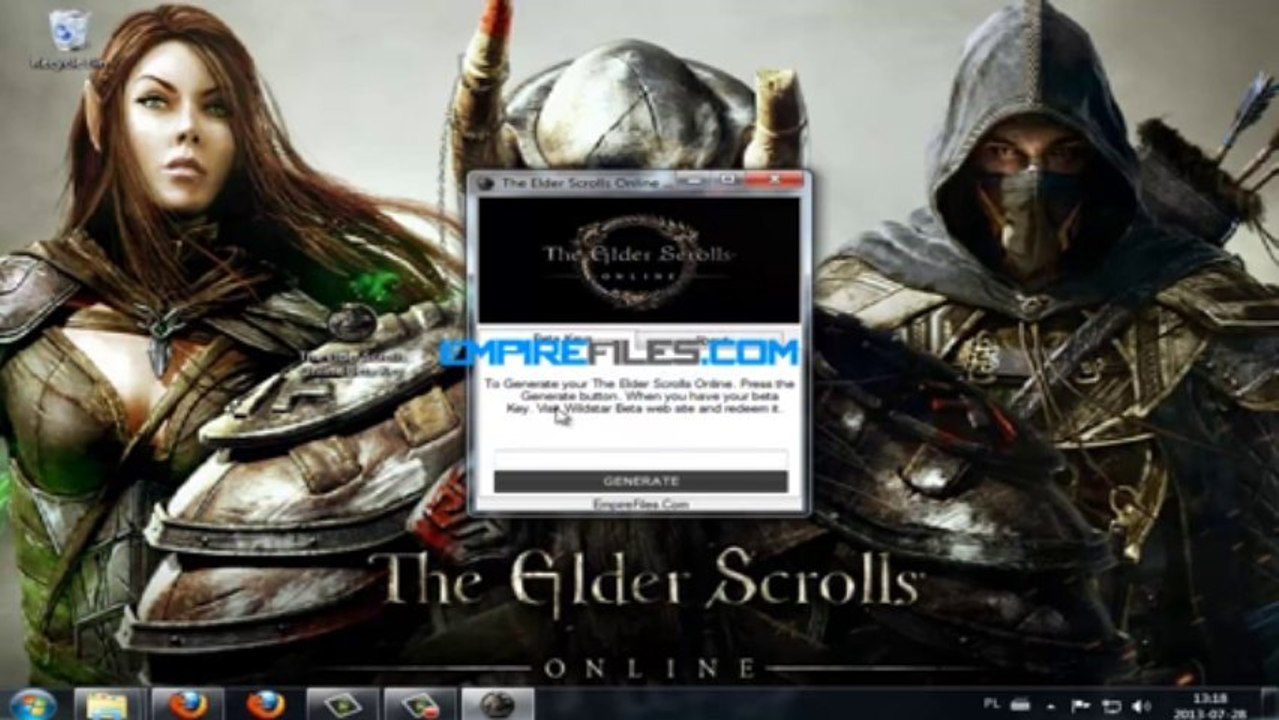Open the Firefox icon beside File Explorer
This screenshot has width=1279, height=720.
pos(187,704)
